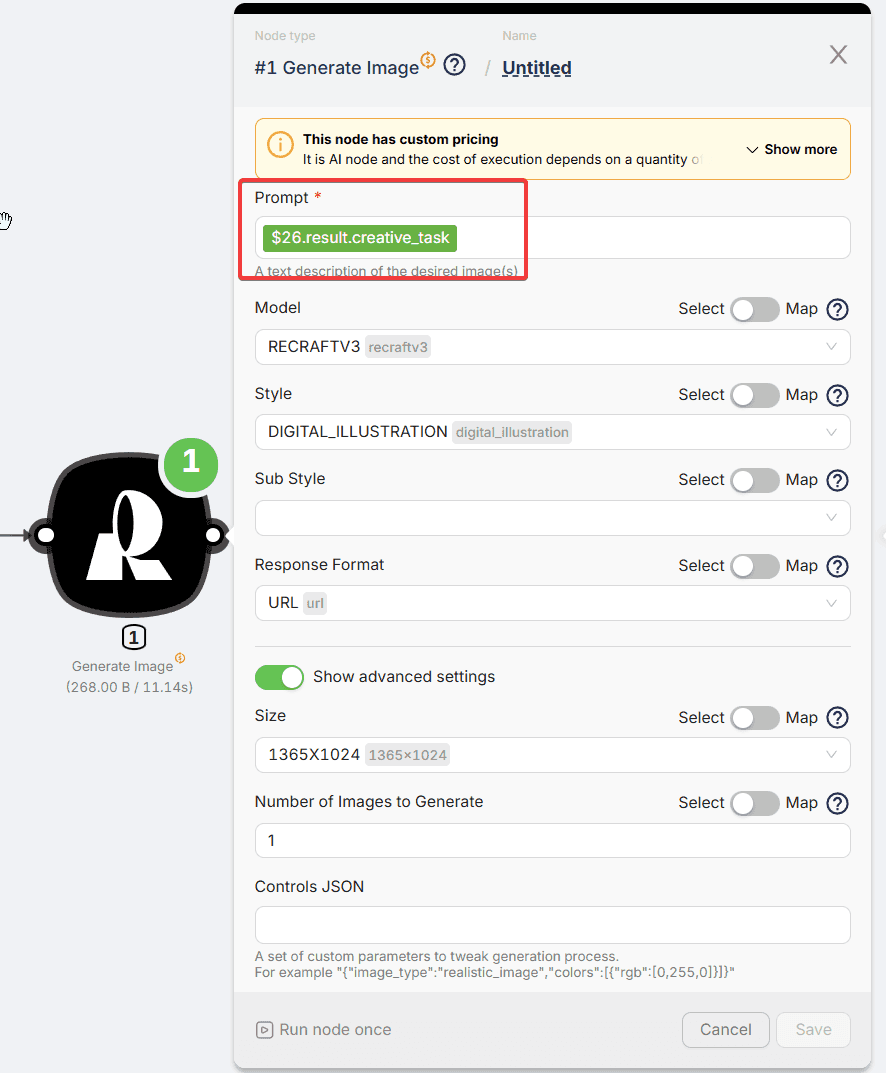
Task: Open help icon next to Generate Image title
Action: (455, 66)
